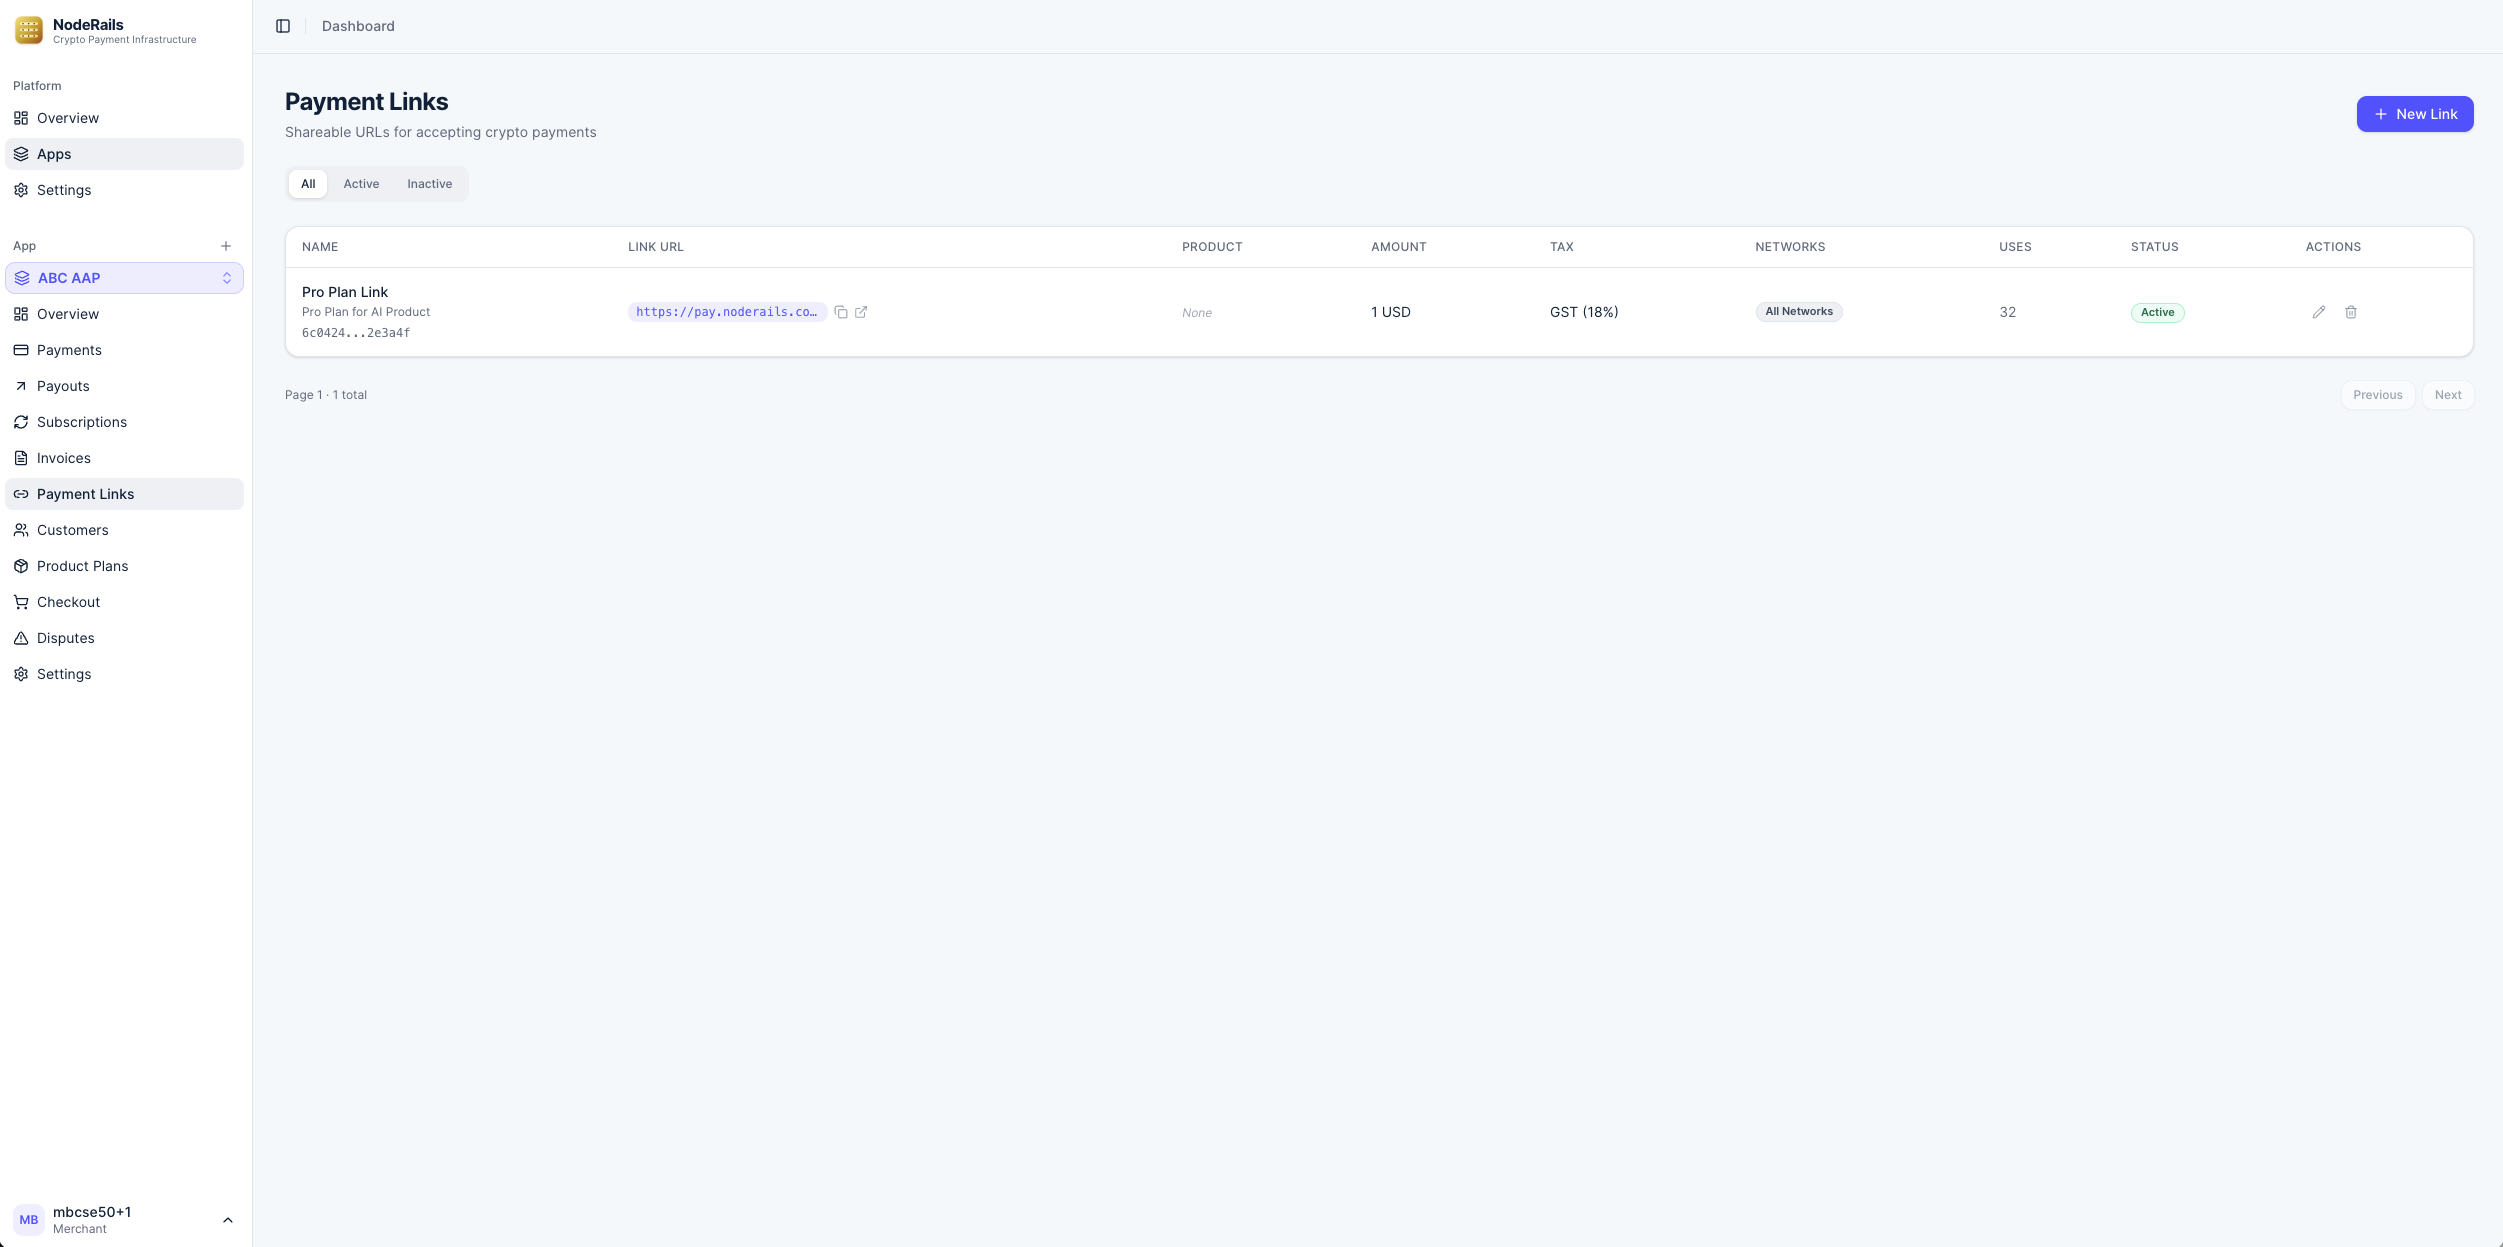Show only Active payment links
The image size is (2503, 1247).
pyautogui.click(x=361, y=184)
